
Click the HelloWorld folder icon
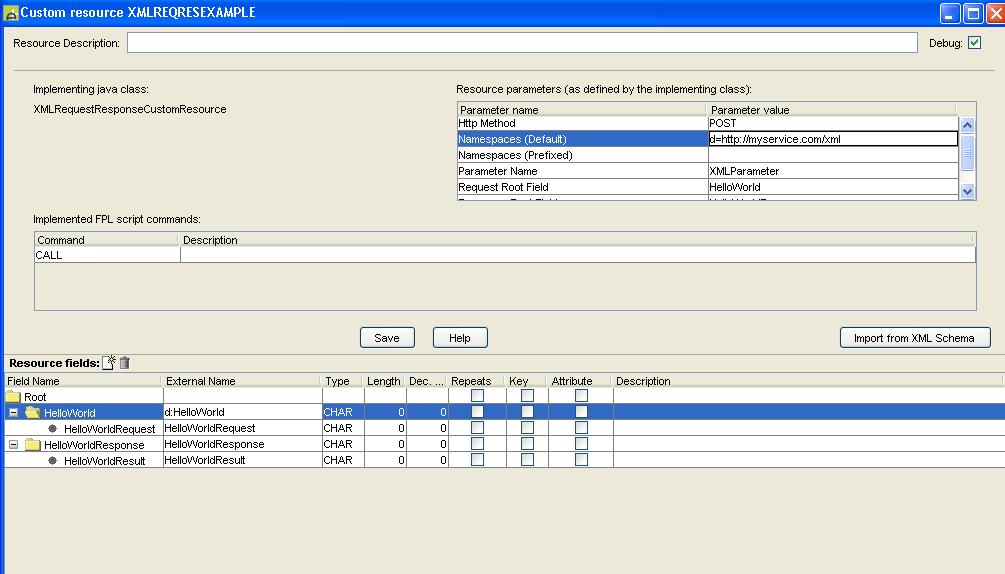pos(33,412)
